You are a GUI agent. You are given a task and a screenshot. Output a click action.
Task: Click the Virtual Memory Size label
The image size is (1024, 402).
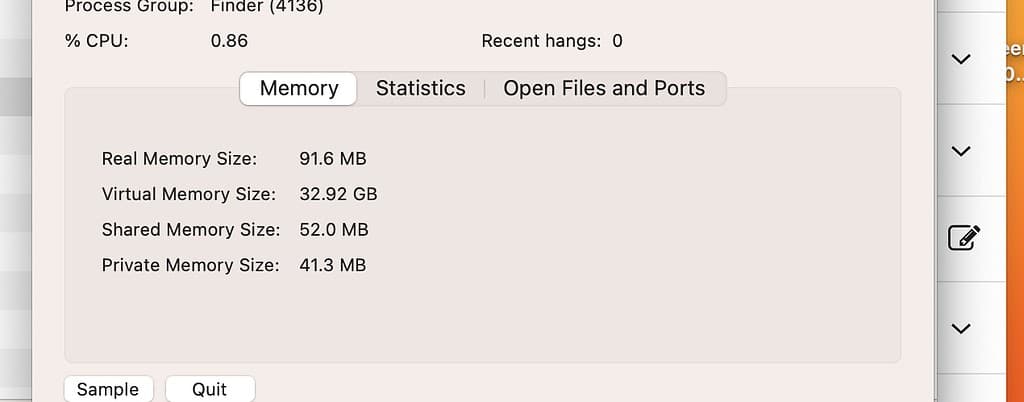pyautogui.click(x=188, y=194)
